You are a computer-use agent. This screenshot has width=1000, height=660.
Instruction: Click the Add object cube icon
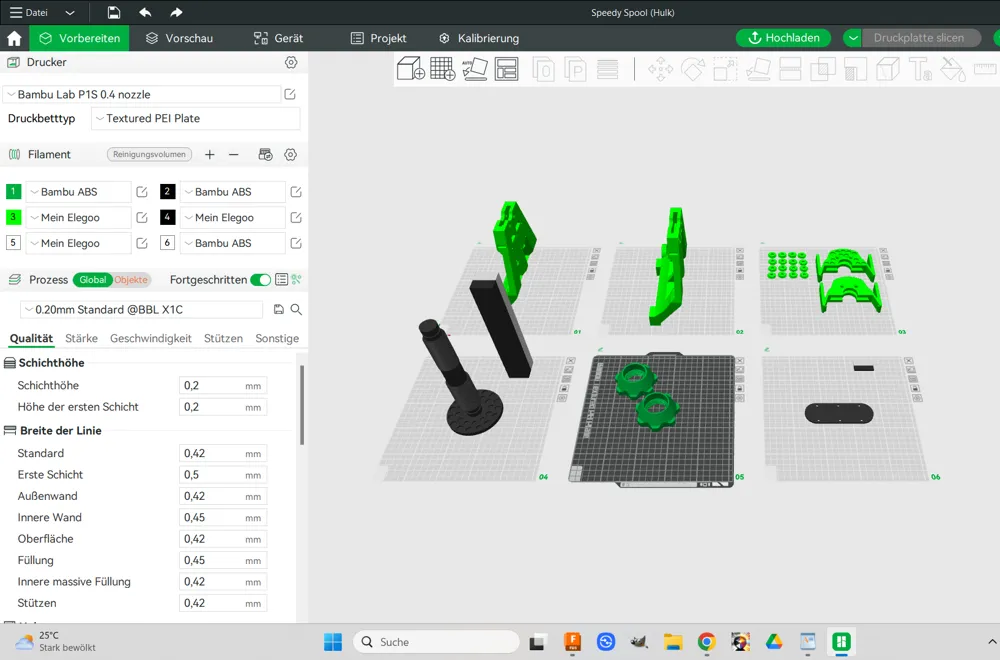coord(410,69)
